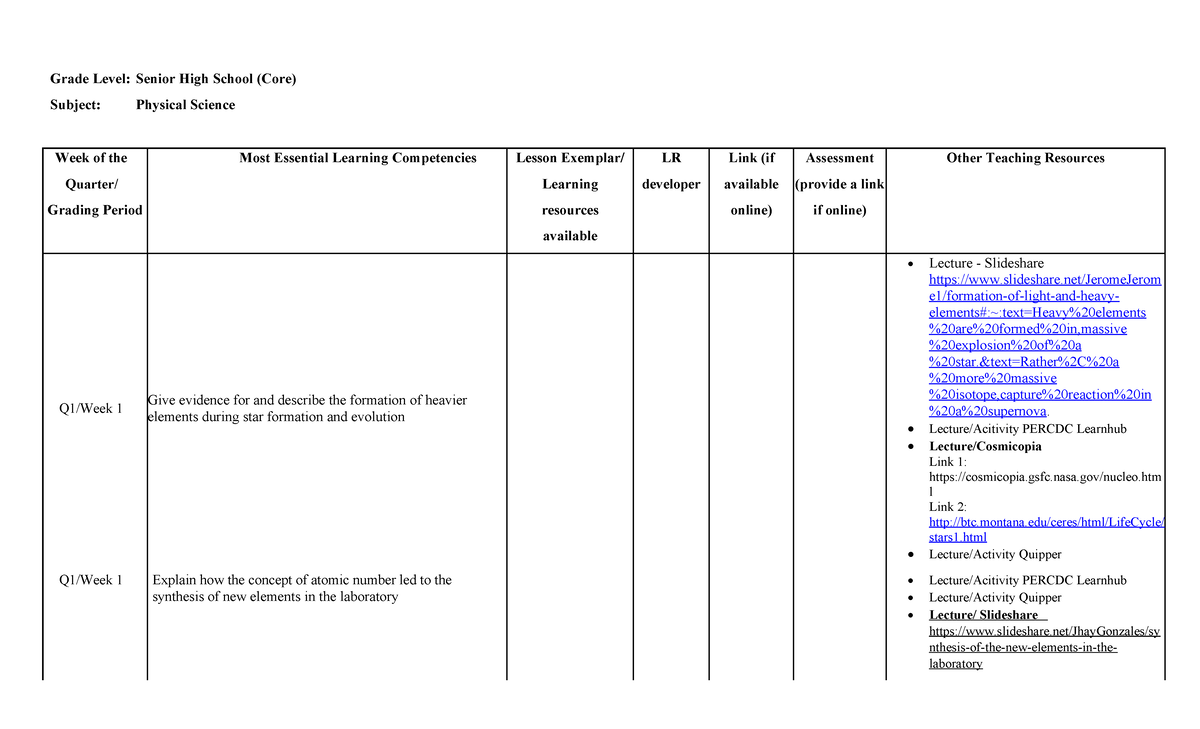
Task: Select the Week of the Quarter header cell
Action: tap(94, 184)
